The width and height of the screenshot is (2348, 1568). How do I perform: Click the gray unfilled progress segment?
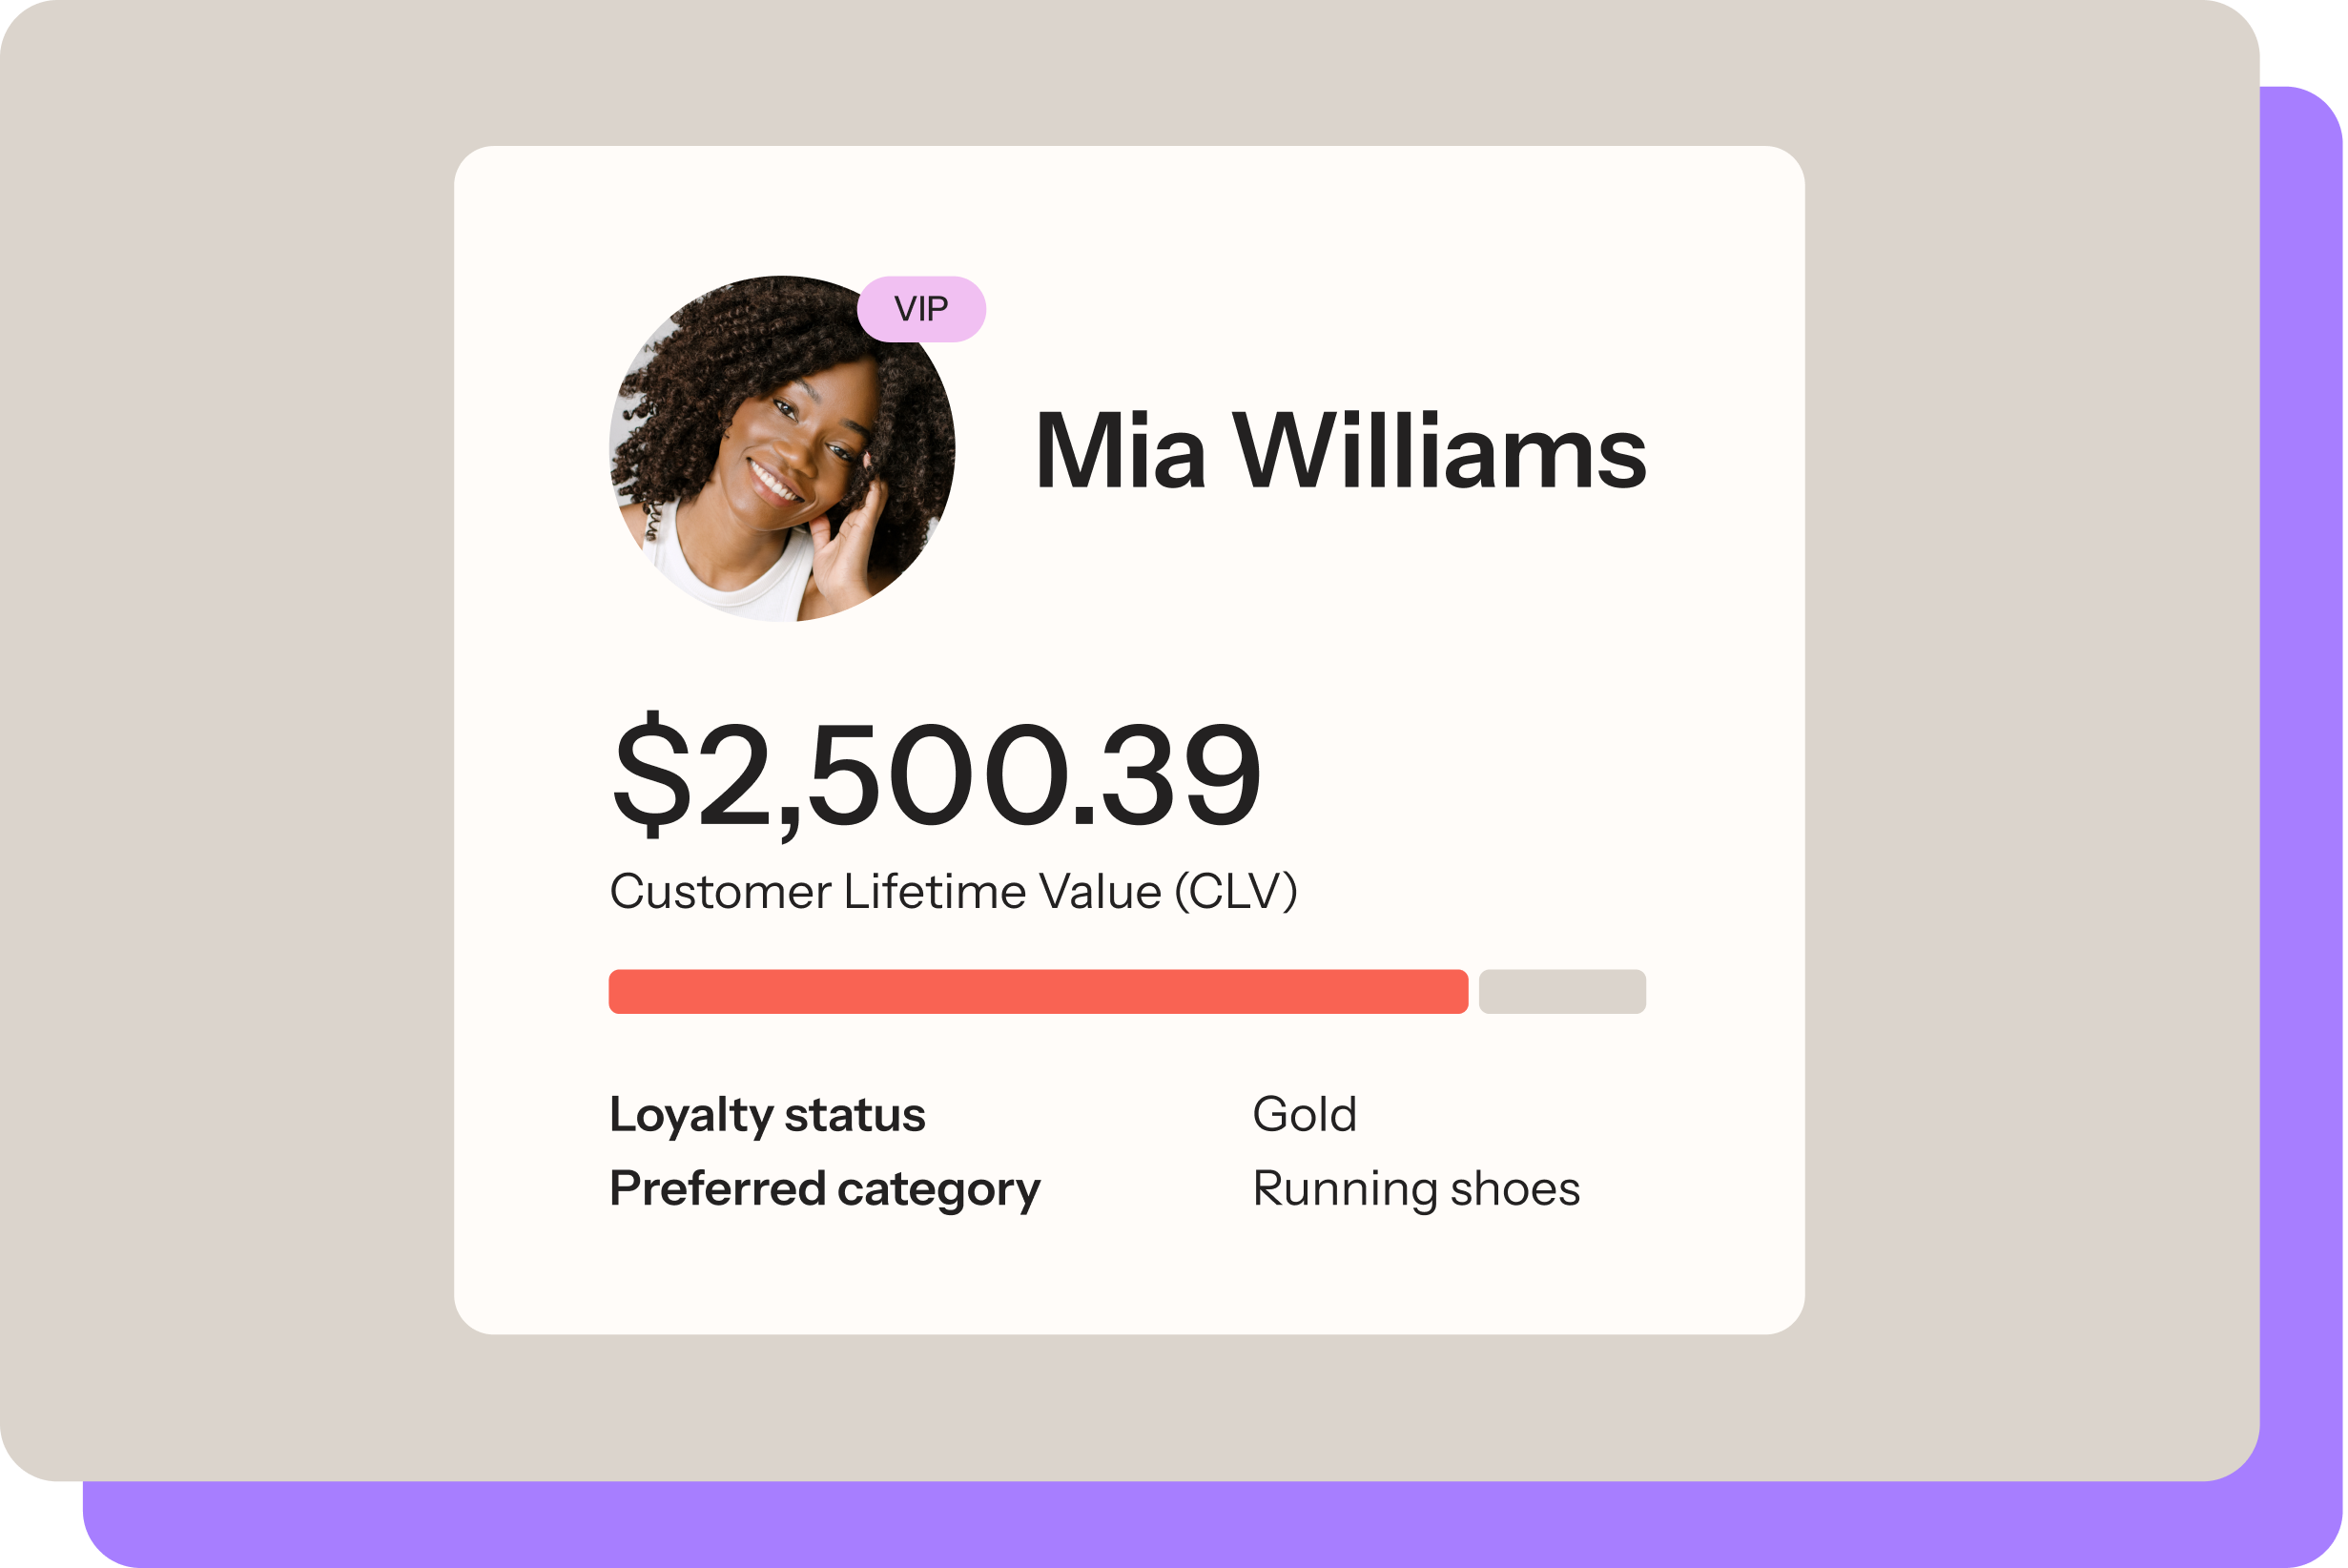pyautogui.click(x=1562, y=991)
